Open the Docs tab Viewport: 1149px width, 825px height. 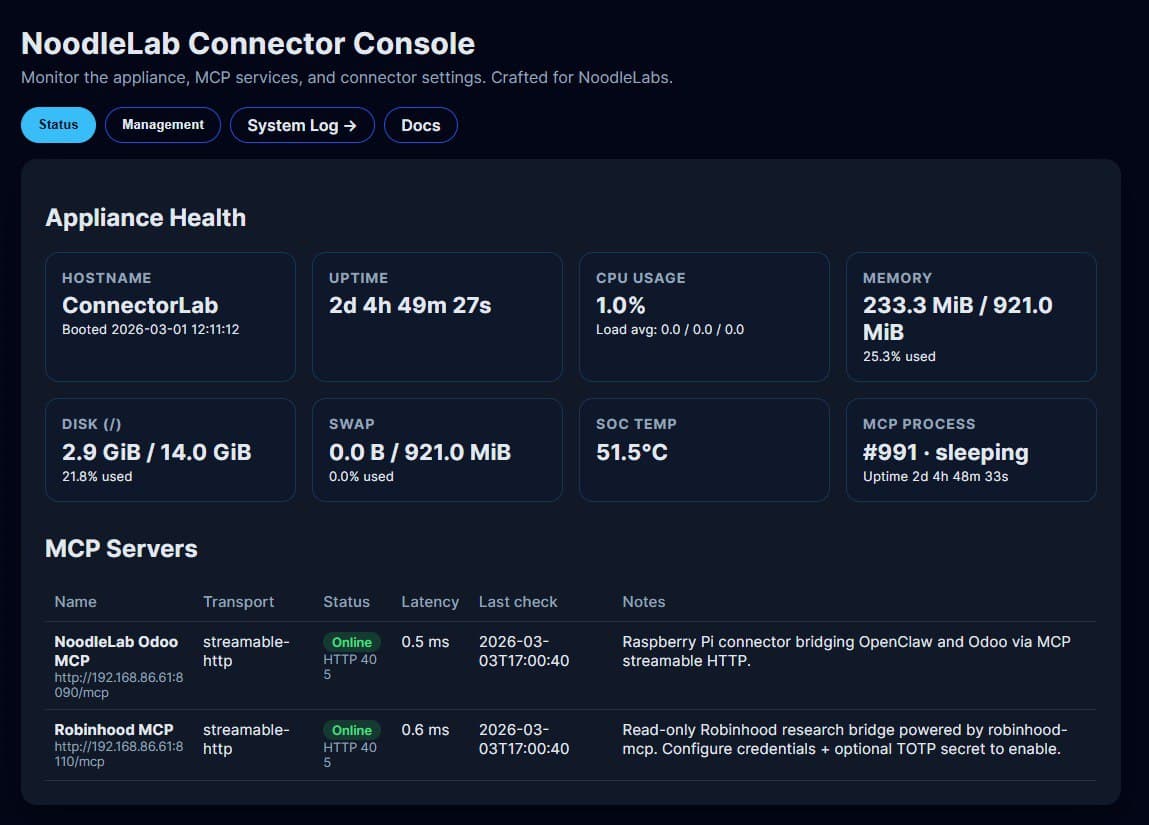tap(421, 125)
